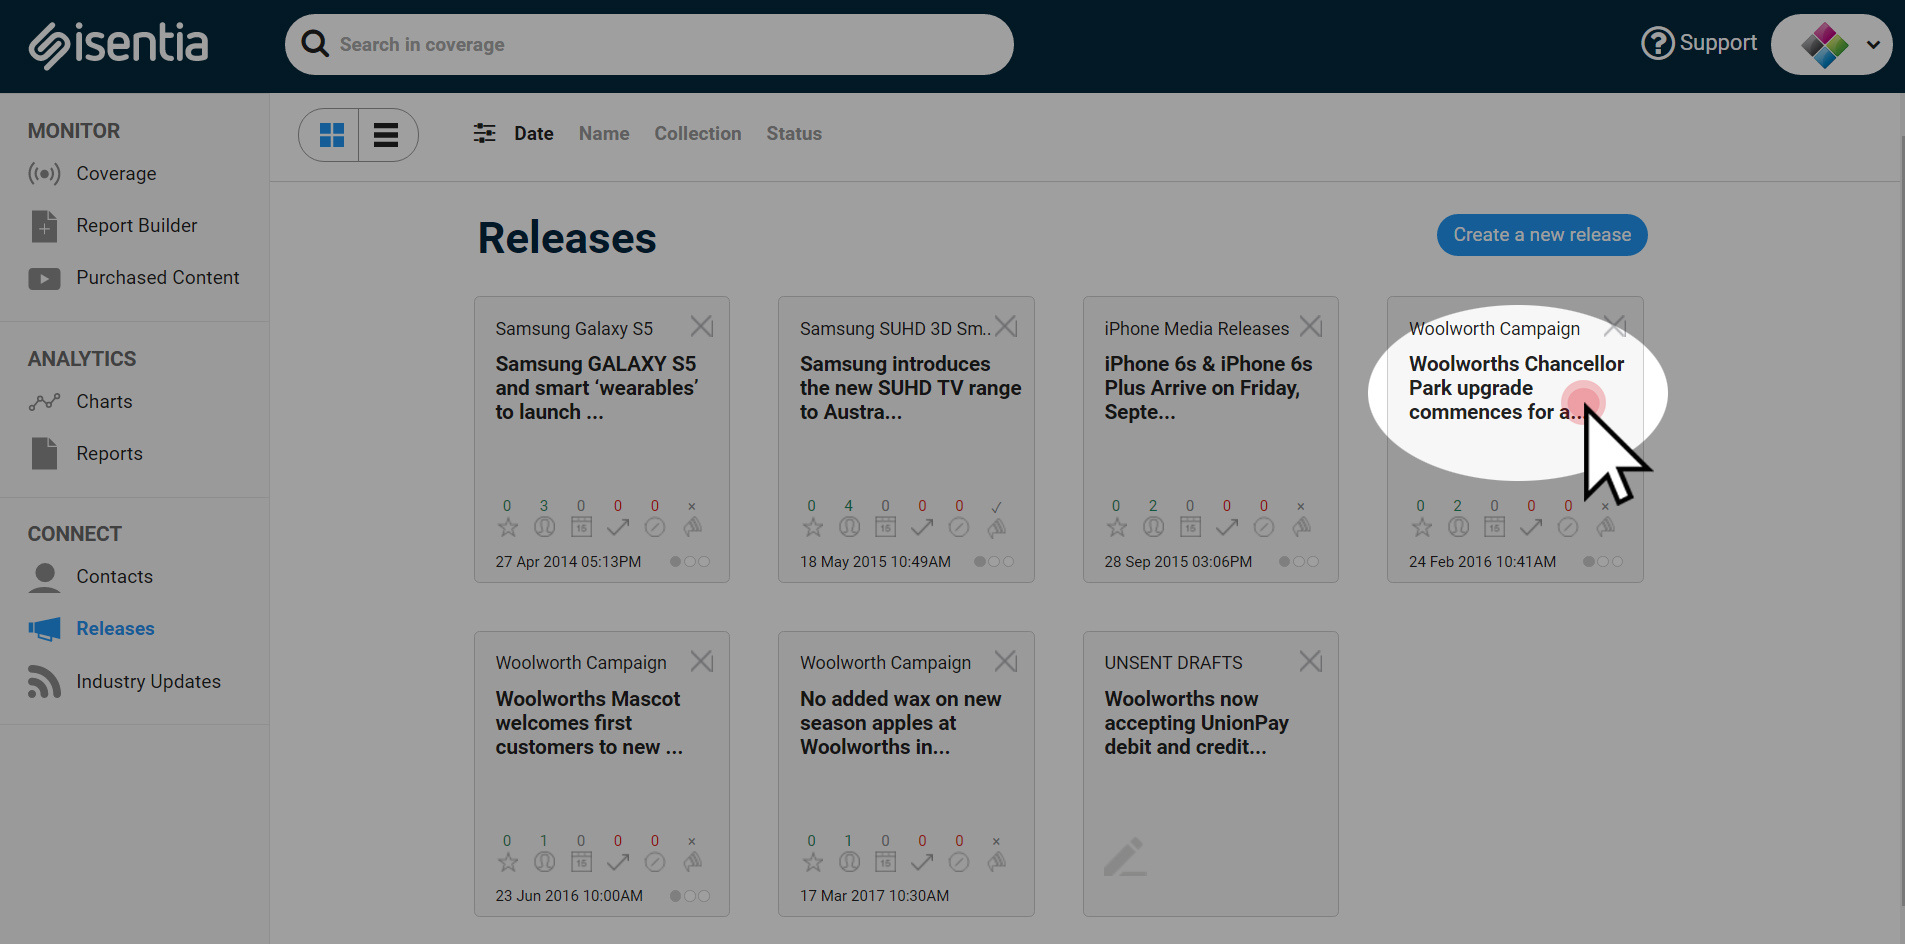The image size is (1905, 944).
Task: Click recipients icon on Samsung SUHD card
Action: click(x=849, y=527)
